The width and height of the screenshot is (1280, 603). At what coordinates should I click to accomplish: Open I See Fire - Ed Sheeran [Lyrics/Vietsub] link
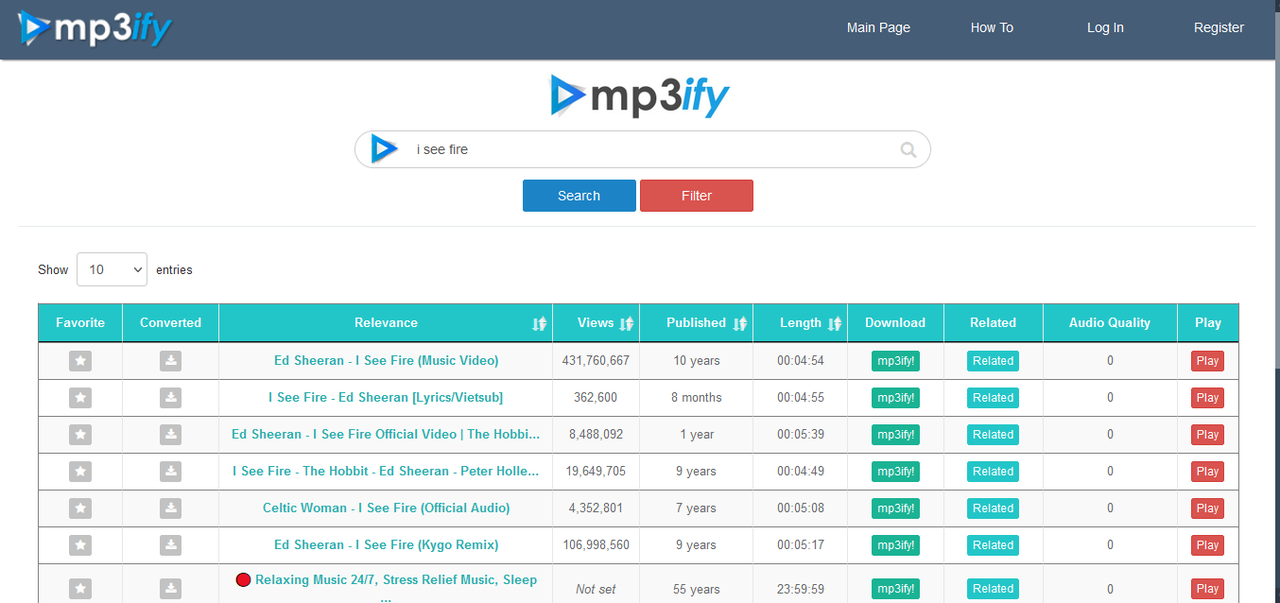click(386, 398)
